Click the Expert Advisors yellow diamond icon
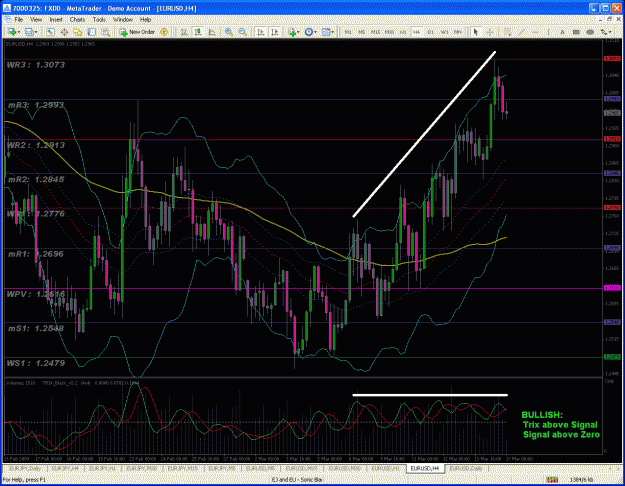The image size is (625, 486). [164, 32]
